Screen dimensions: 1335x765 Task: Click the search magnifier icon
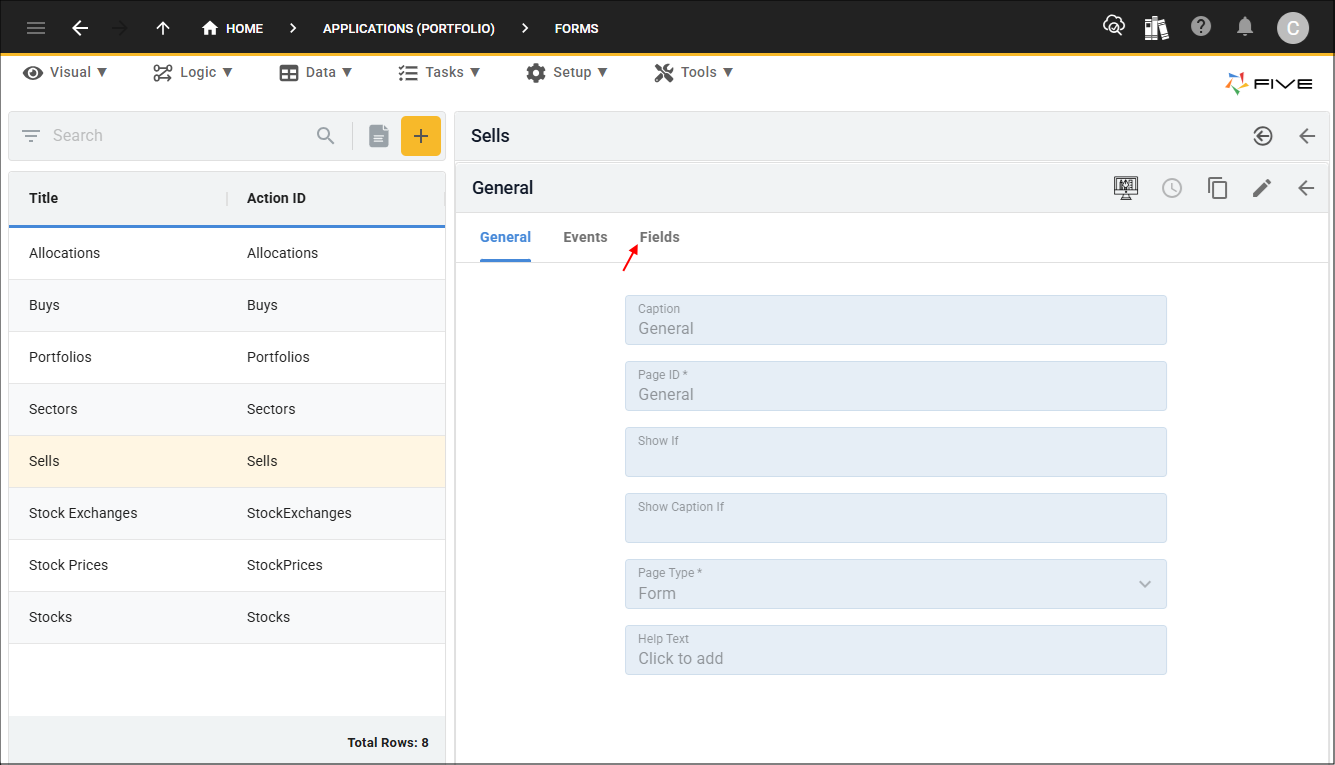point(326,136)
